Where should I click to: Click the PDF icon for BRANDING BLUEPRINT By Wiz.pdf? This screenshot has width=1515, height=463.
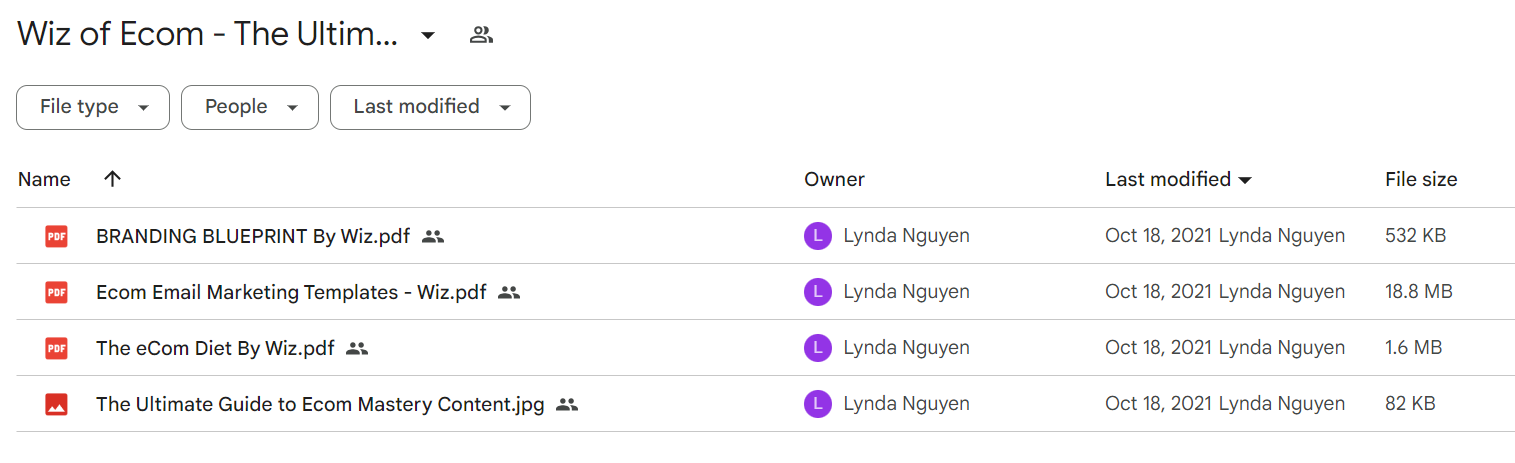tap(56, 237)
